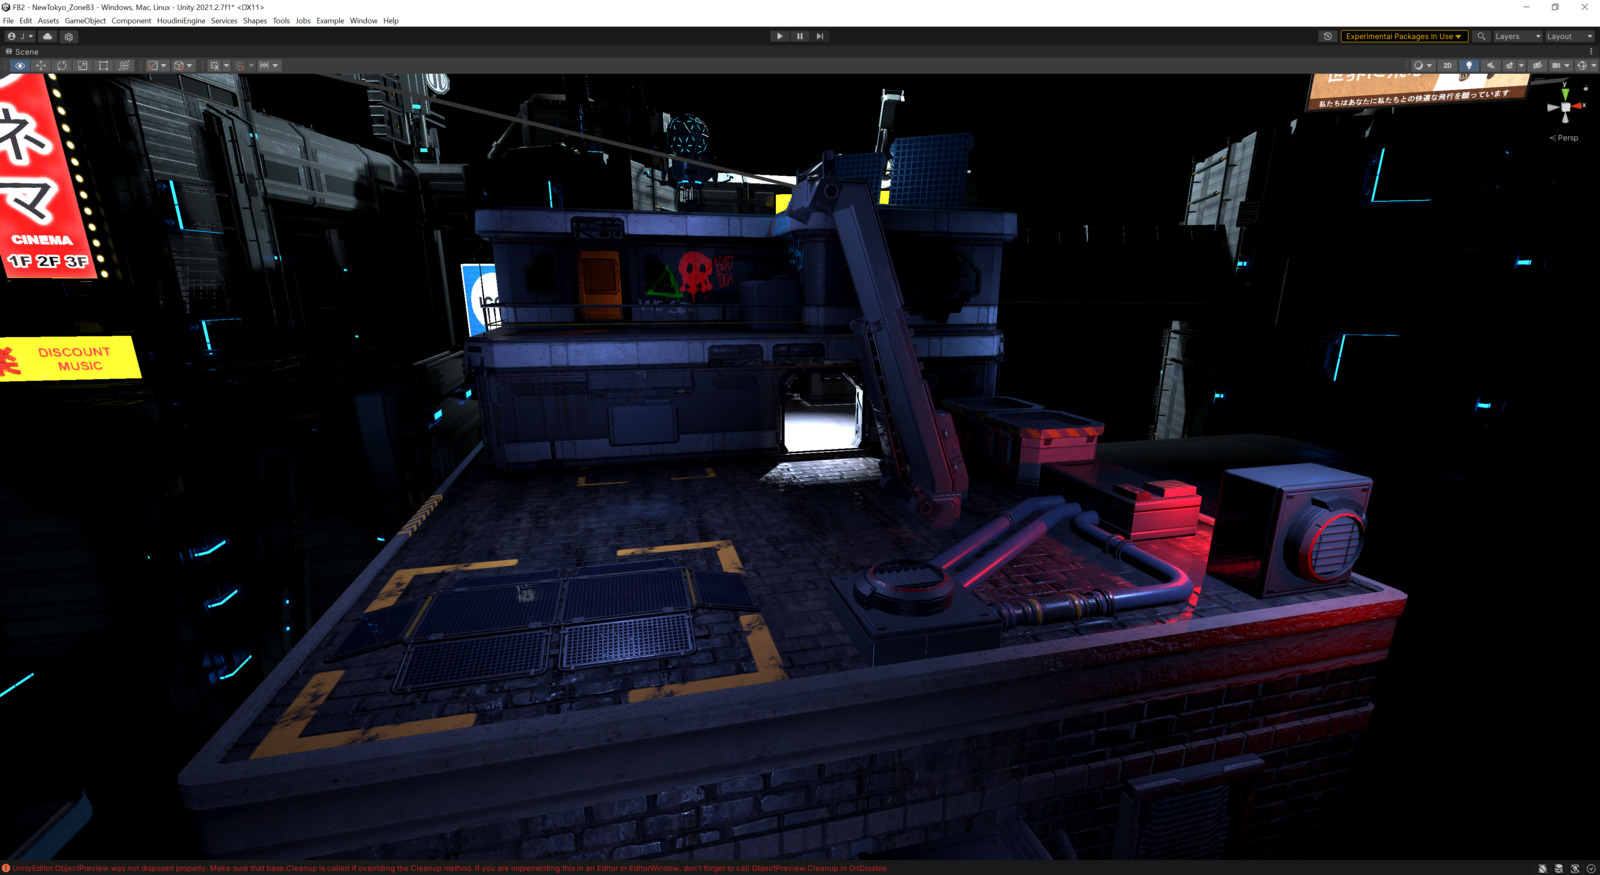Select the Scale tool
Image resolution: width=1600 pixels, height=875 pixels.
(x=83, y=66)
